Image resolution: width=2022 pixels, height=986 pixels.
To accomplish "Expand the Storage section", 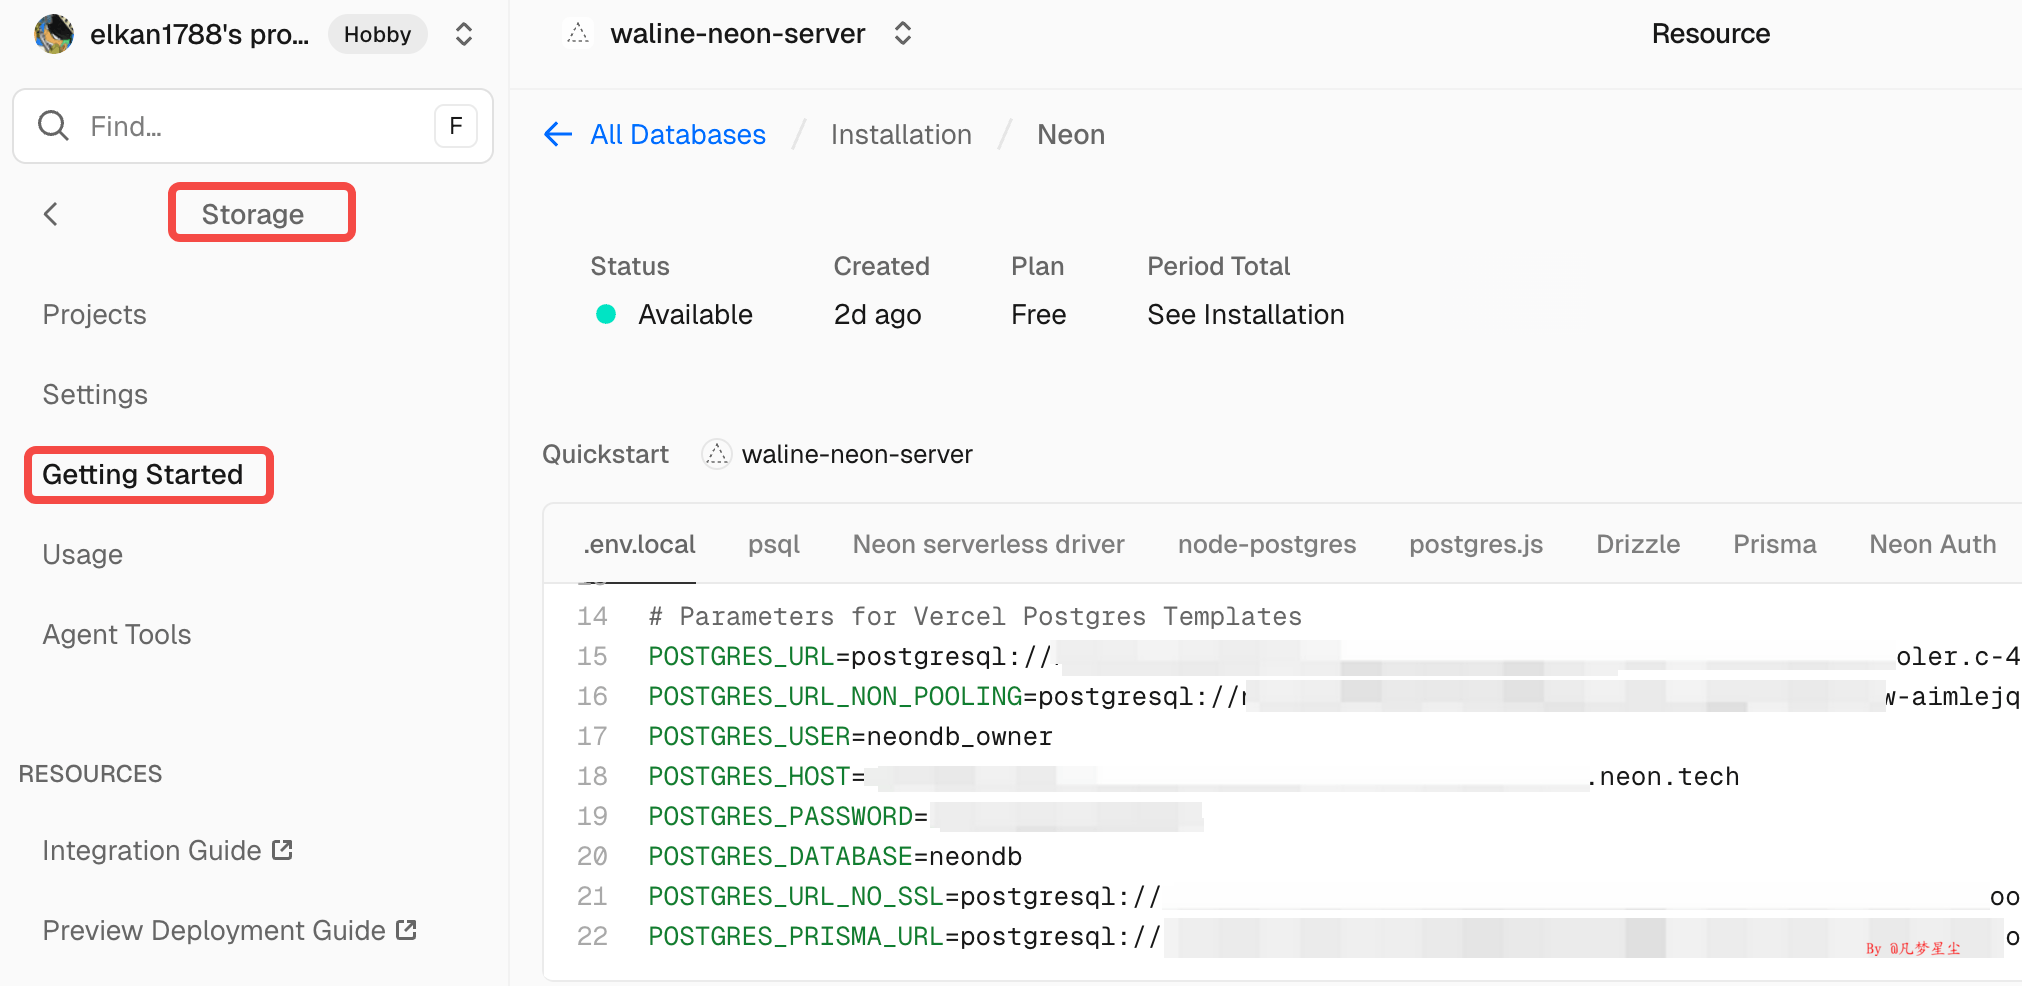I will tap(251, 213).
